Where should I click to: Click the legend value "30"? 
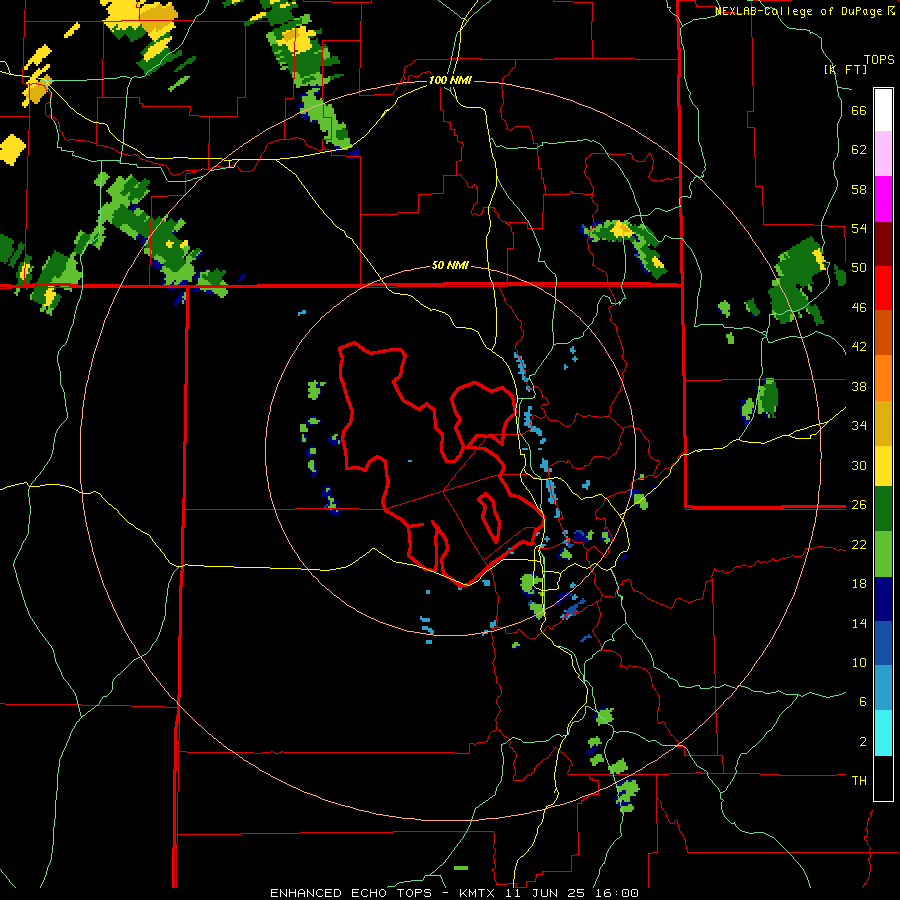point(859,465)
